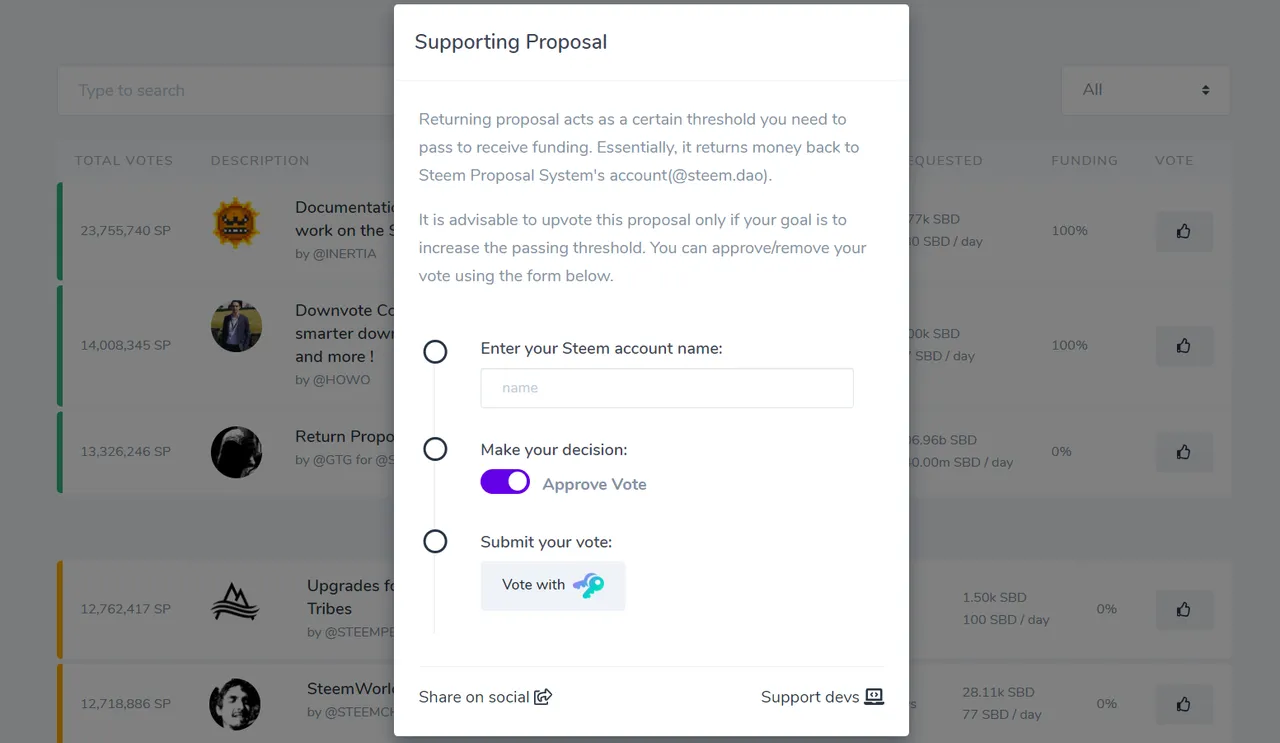1280x743 pixels.
Task: Focus the Steem account name field
Action: point(667,388)
